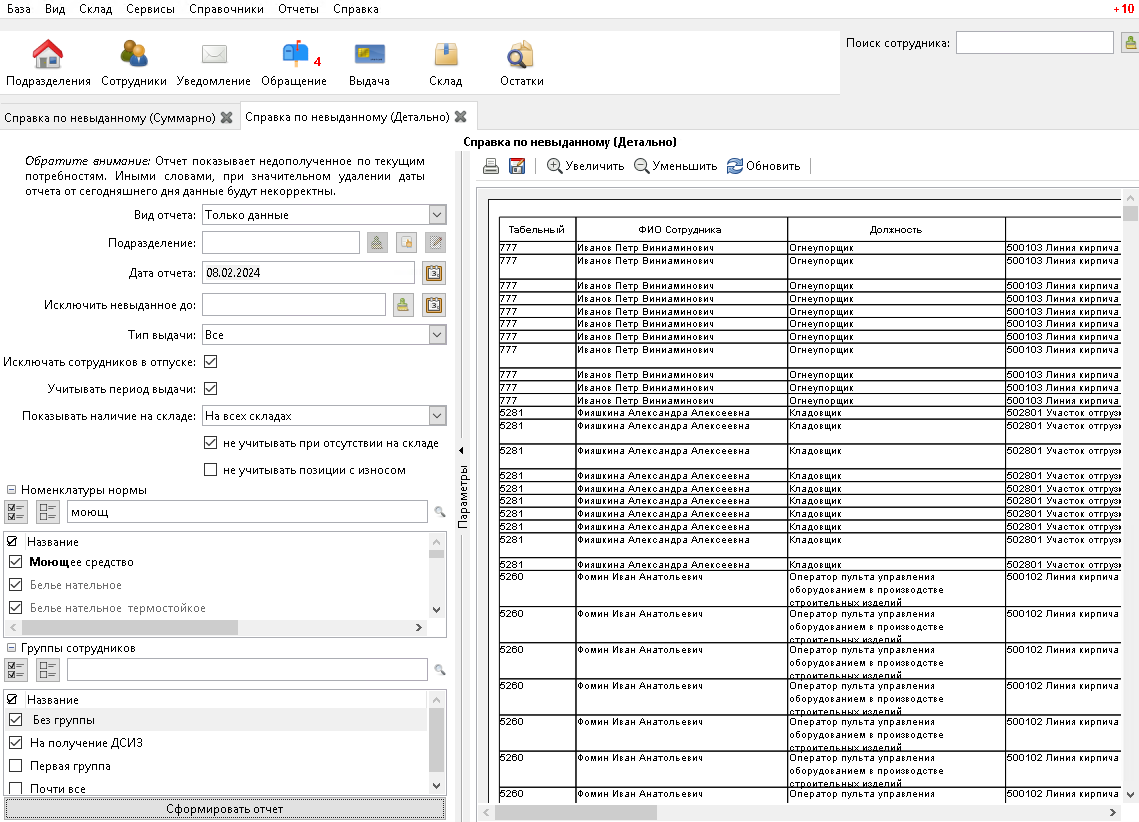The width and height of the screenshot is (1139, 822).
Task: Click the report horizontal scrollbar thumb
Action: pos(575,812)
